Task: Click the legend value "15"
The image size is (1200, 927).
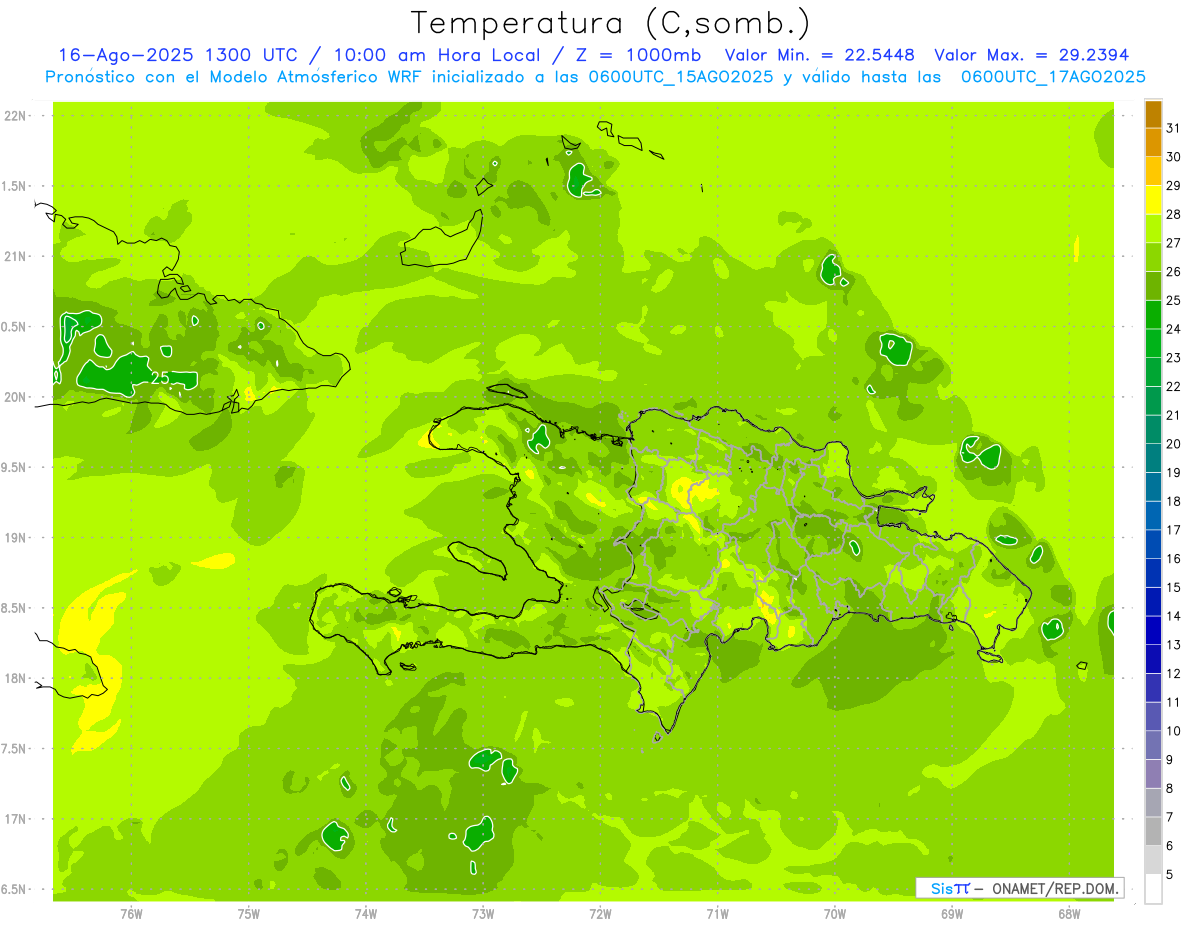Action: point(1174,587)
